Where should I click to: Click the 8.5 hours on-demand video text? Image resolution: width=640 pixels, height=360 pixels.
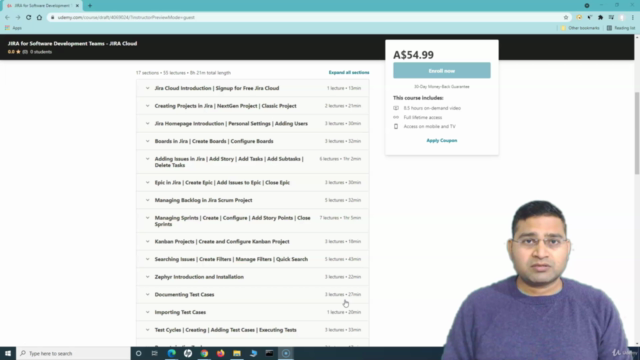[x=432, y=108]
